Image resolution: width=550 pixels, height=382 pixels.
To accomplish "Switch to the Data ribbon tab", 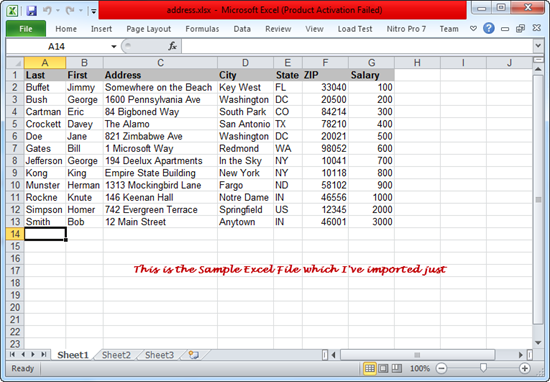I will [x=242, y=29].
